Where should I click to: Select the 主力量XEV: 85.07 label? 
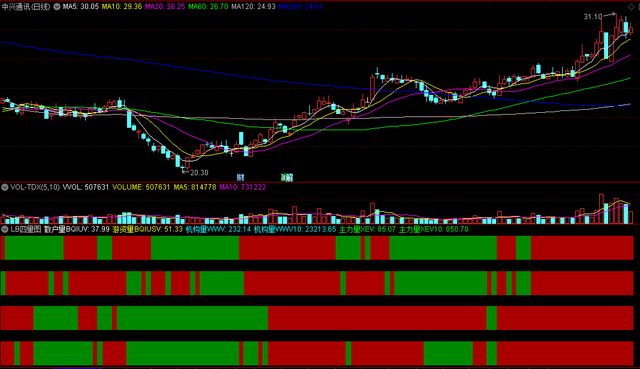coord(367,229)
